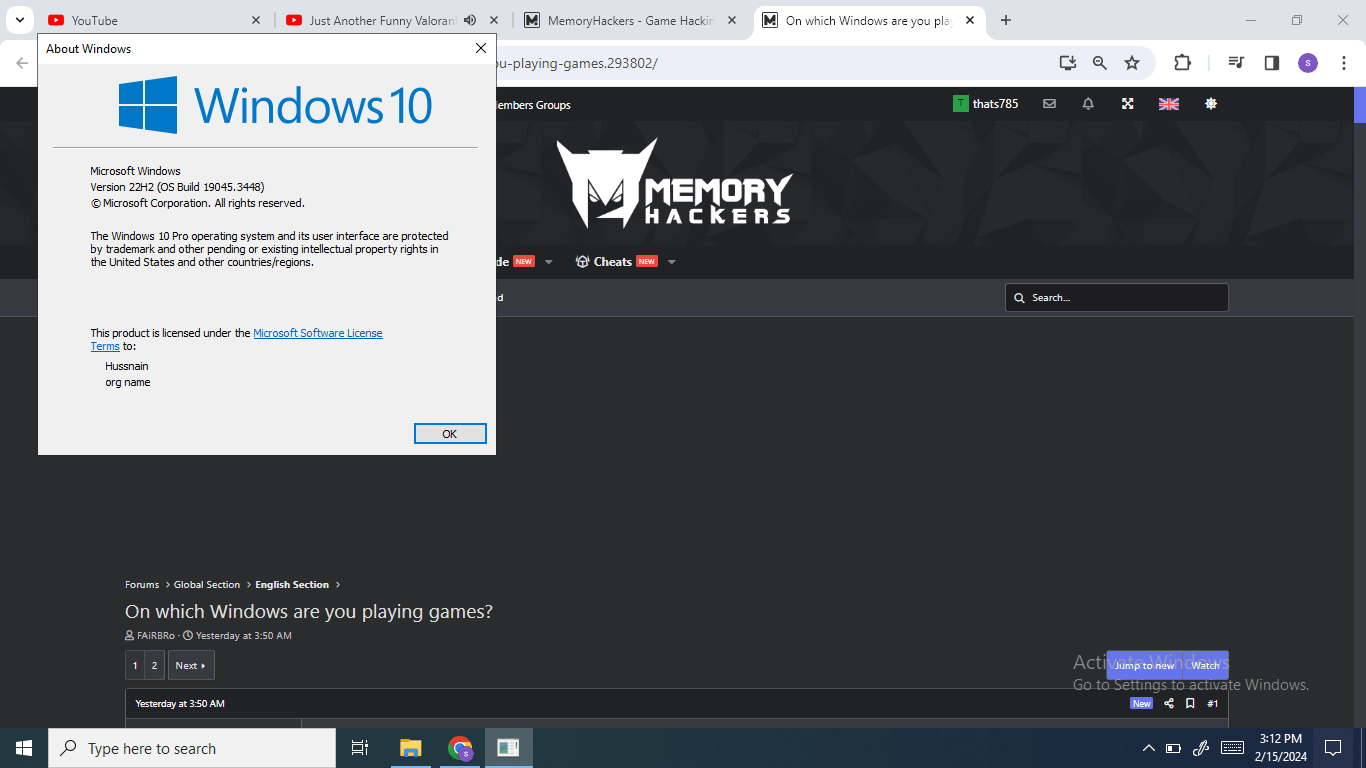Open File Explorer from the taskbar
This screenshot has height=768, width=1366.
410,748
